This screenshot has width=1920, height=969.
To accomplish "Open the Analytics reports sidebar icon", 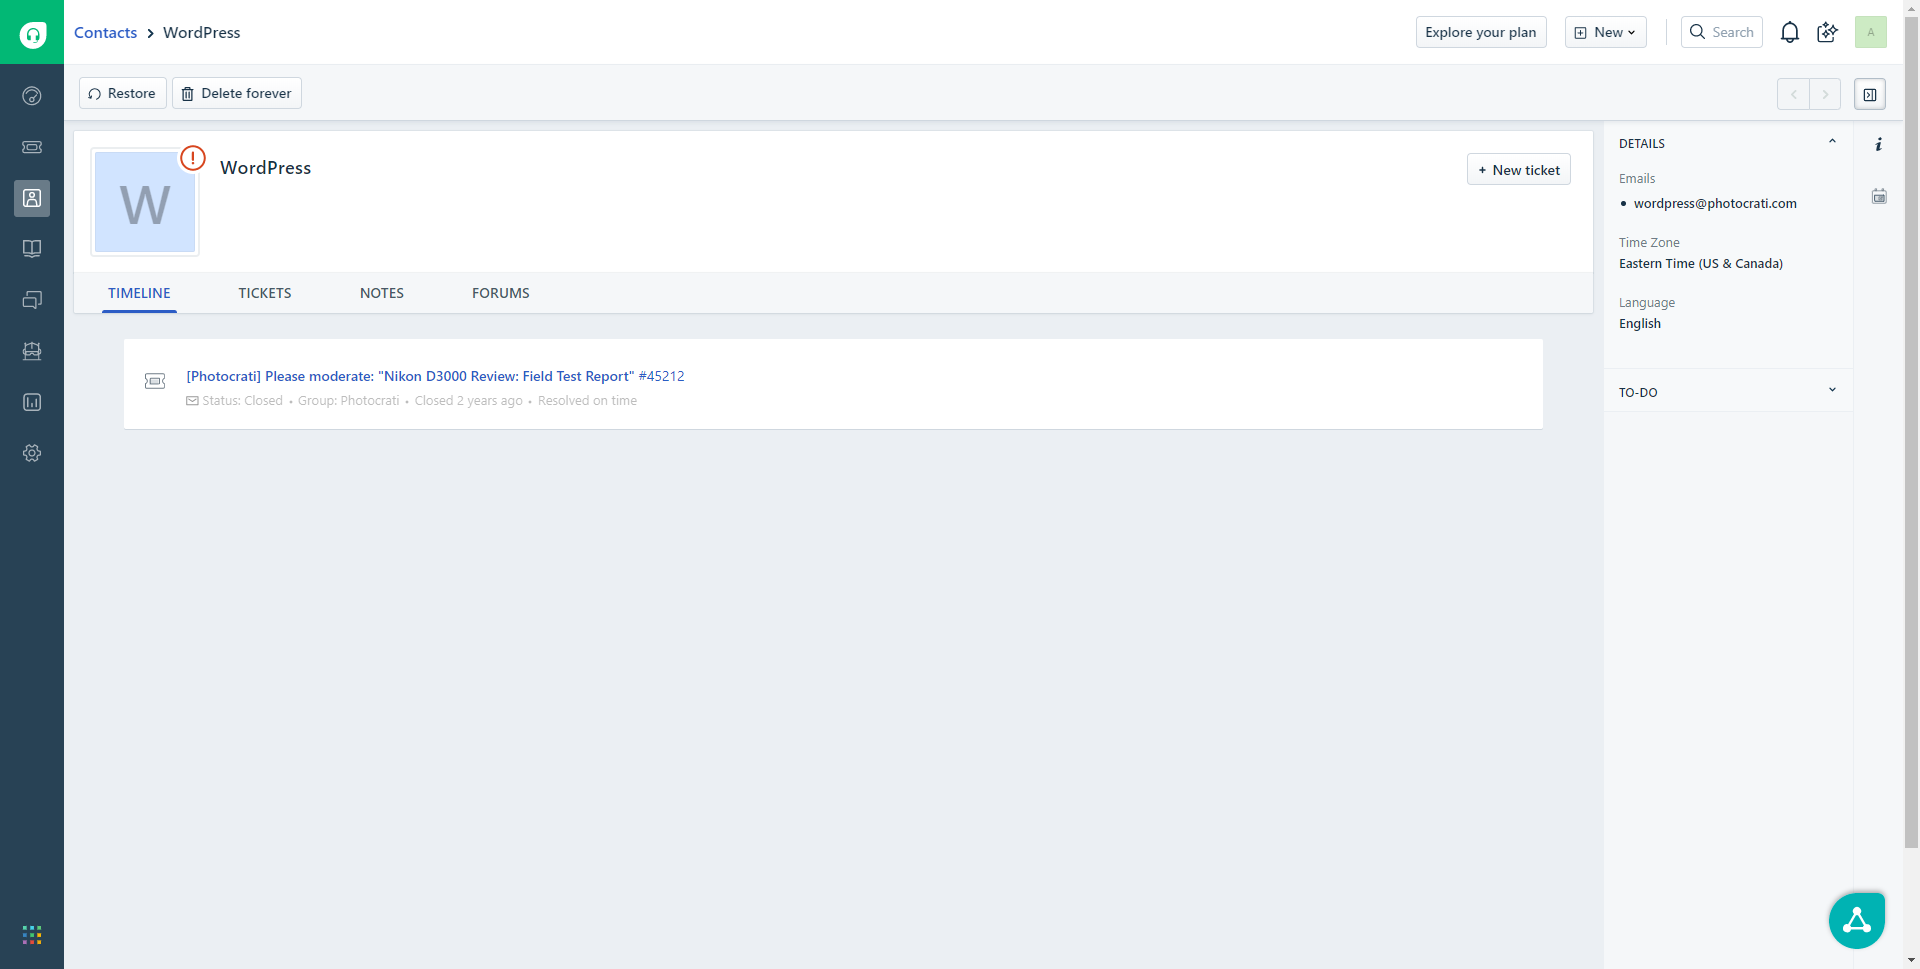I will pyautogui.click(x=32, y=402).
